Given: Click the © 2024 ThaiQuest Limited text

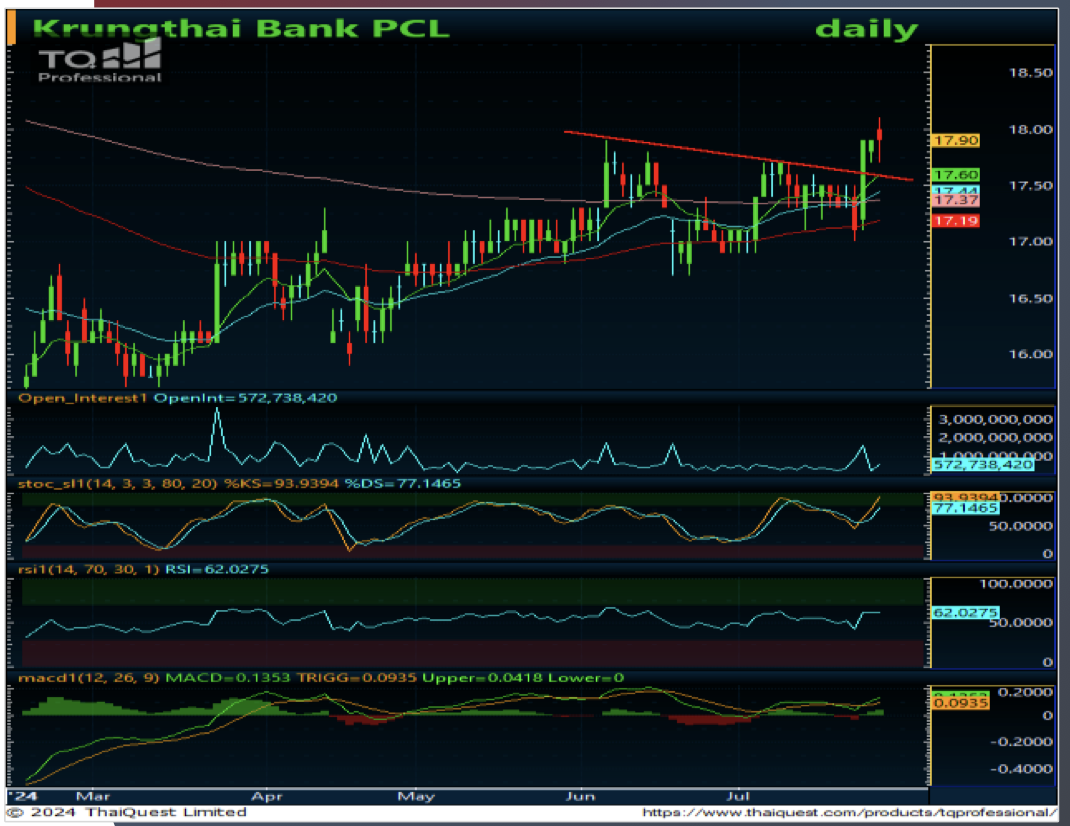Looking at the screenshot, I should click(127, 812).
